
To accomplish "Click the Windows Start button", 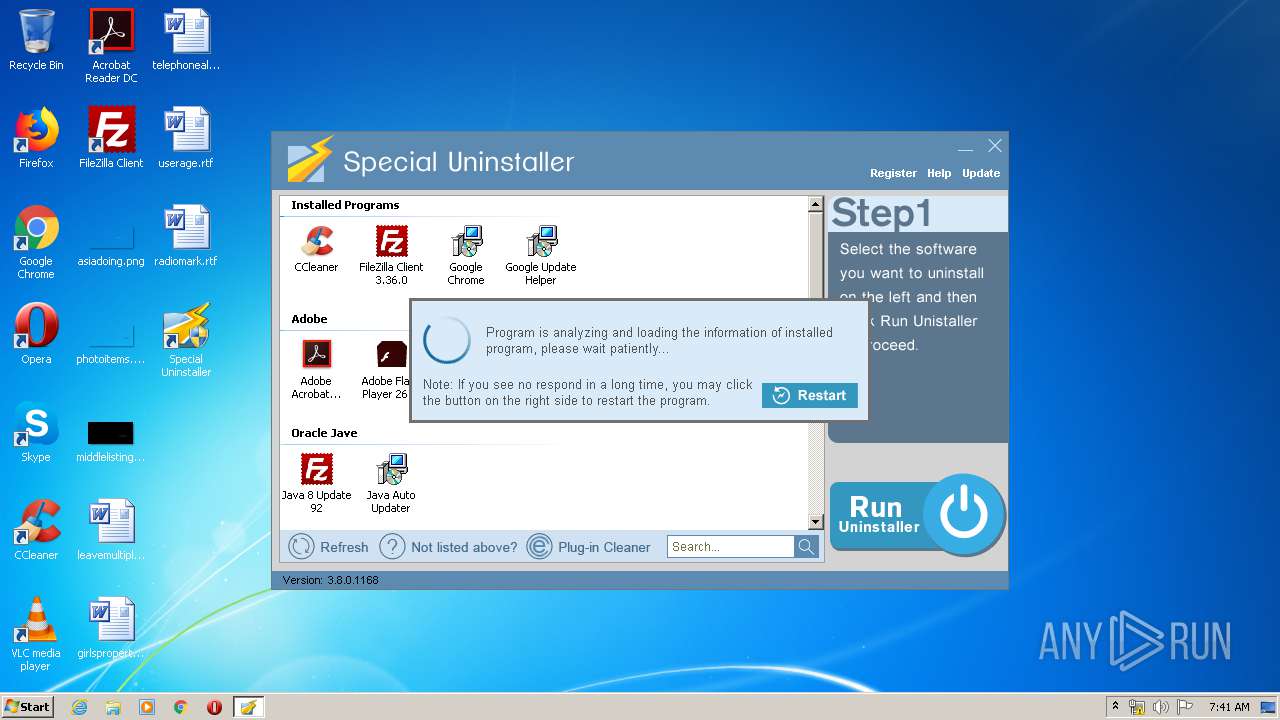I will [28, 706].
